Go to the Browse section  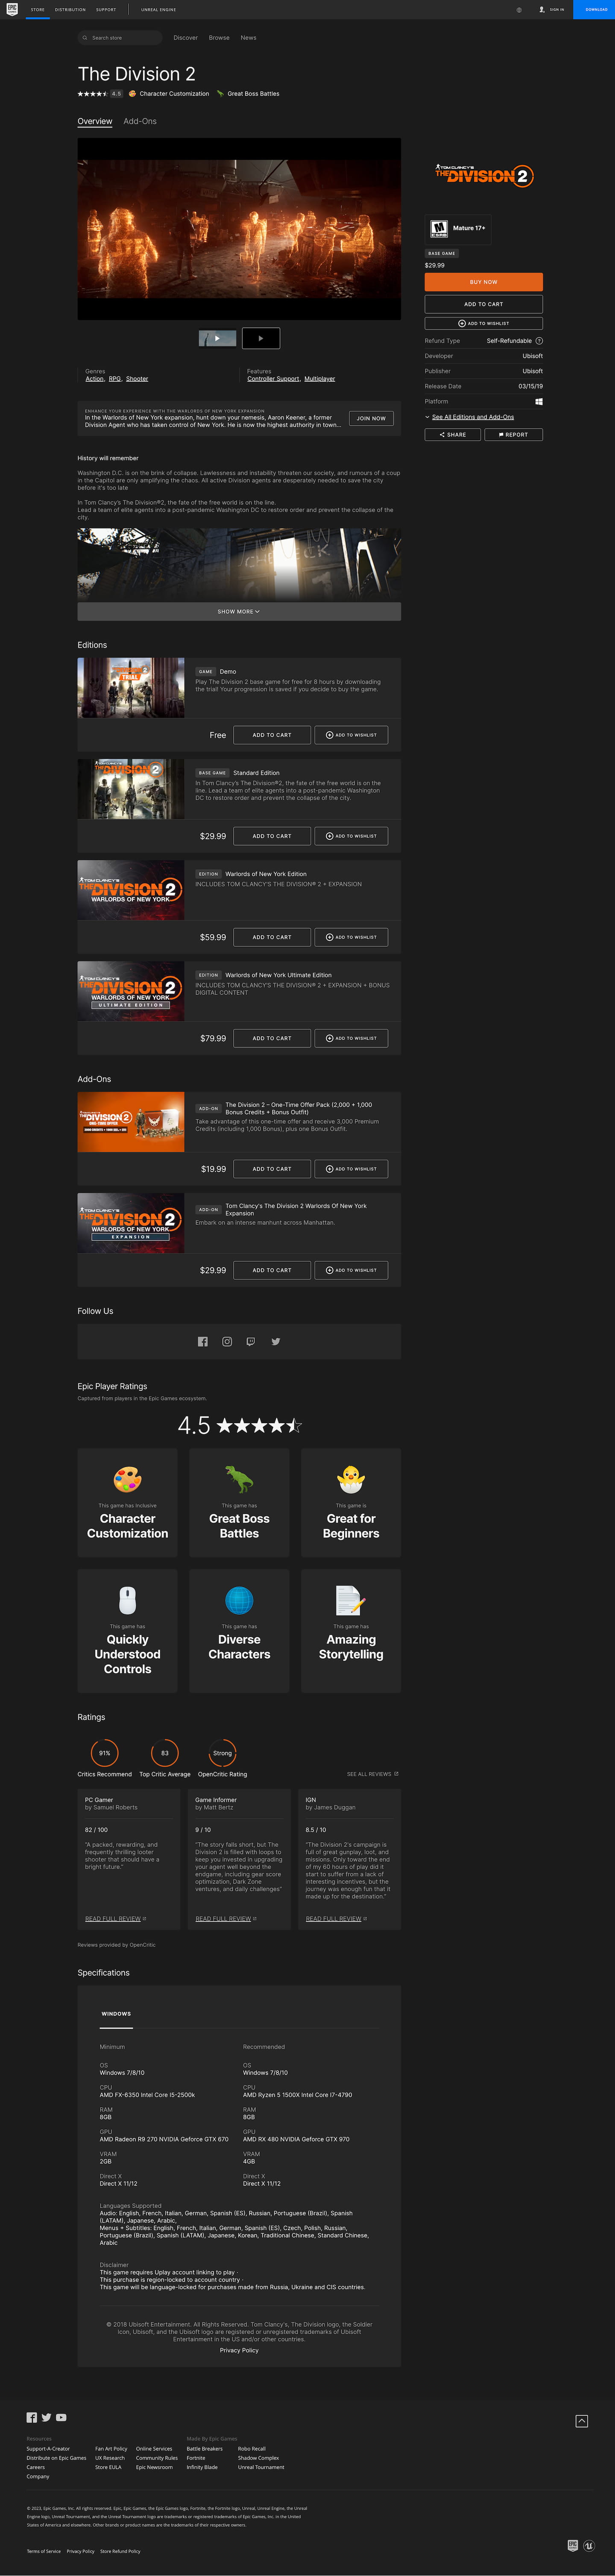click(x=219, y=38)
